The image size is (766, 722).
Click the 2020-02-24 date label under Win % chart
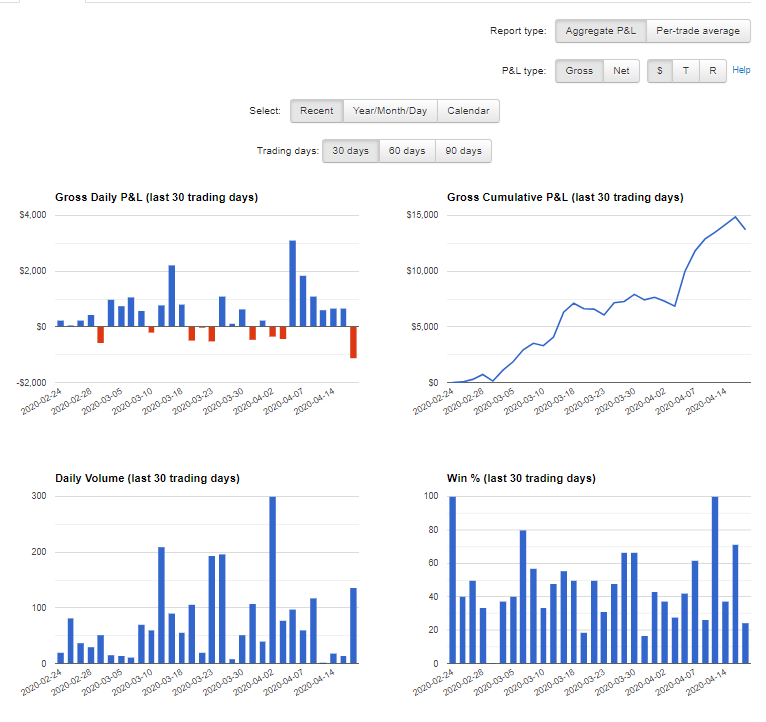pyautogui.click(x=433, y=682)
